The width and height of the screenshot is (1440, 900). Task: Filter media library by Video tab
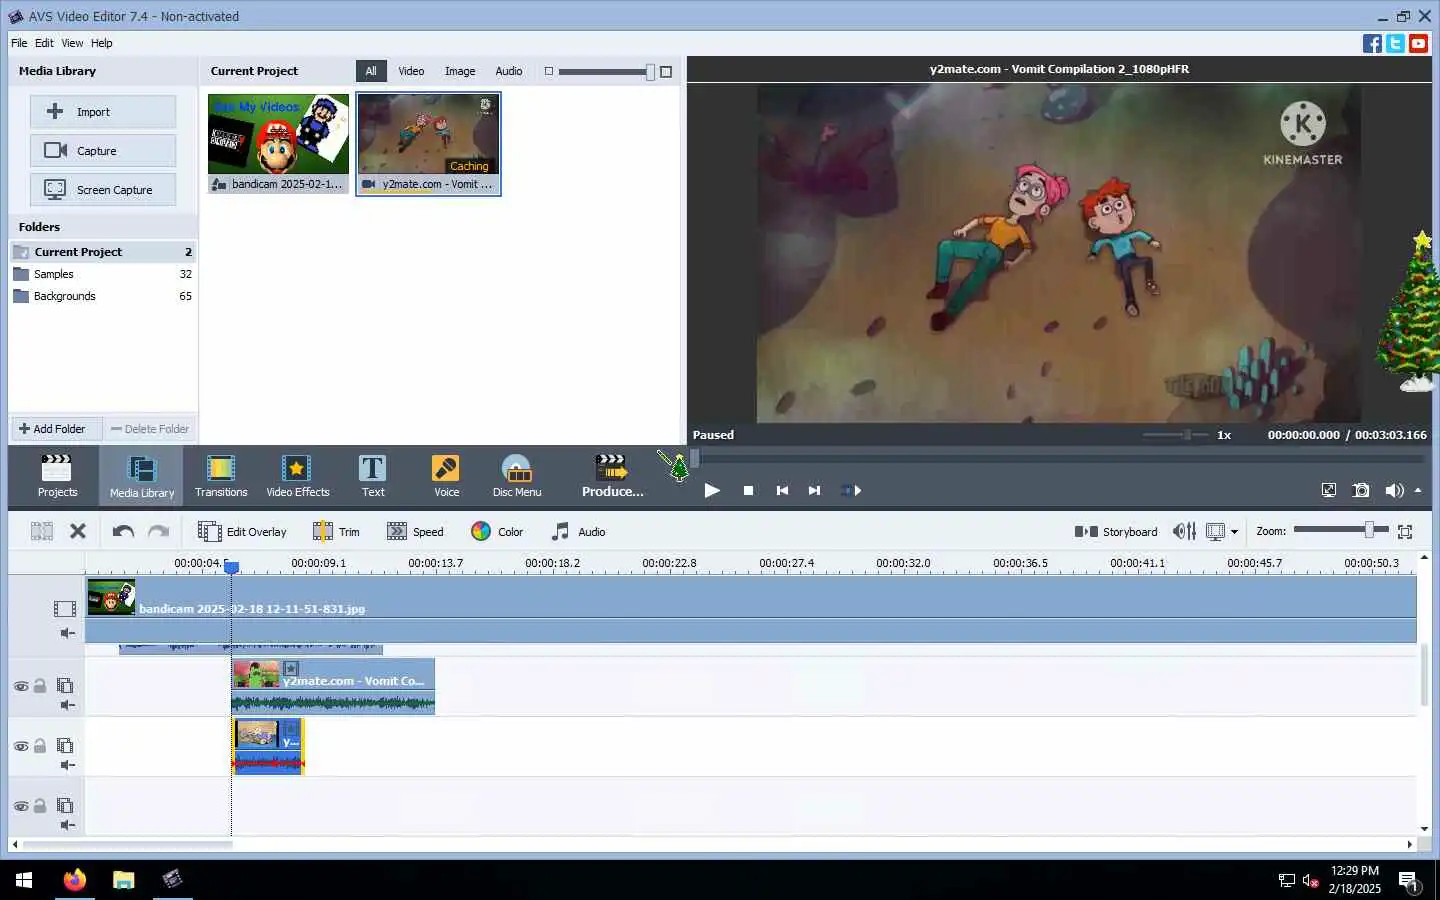click(411, 71)
